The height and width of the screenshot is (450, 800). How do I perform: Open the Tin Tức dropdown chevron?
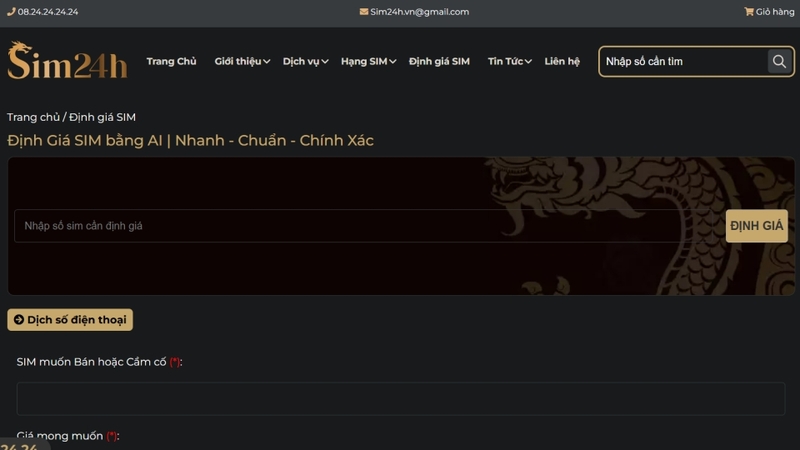point(528,62)
